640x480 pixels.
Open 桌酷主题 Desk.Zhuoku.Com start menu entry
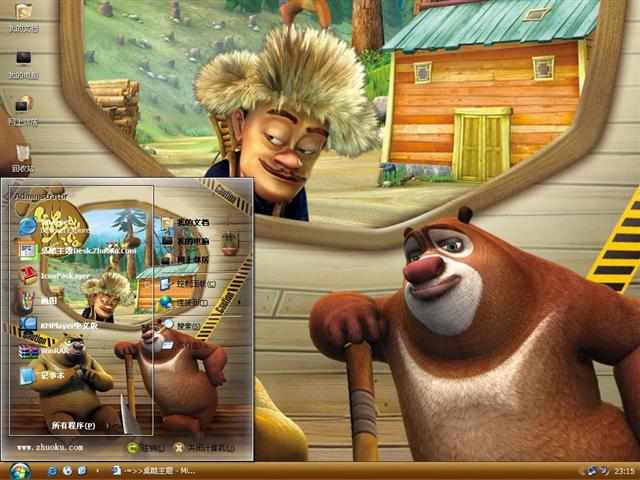pos(78,251)
